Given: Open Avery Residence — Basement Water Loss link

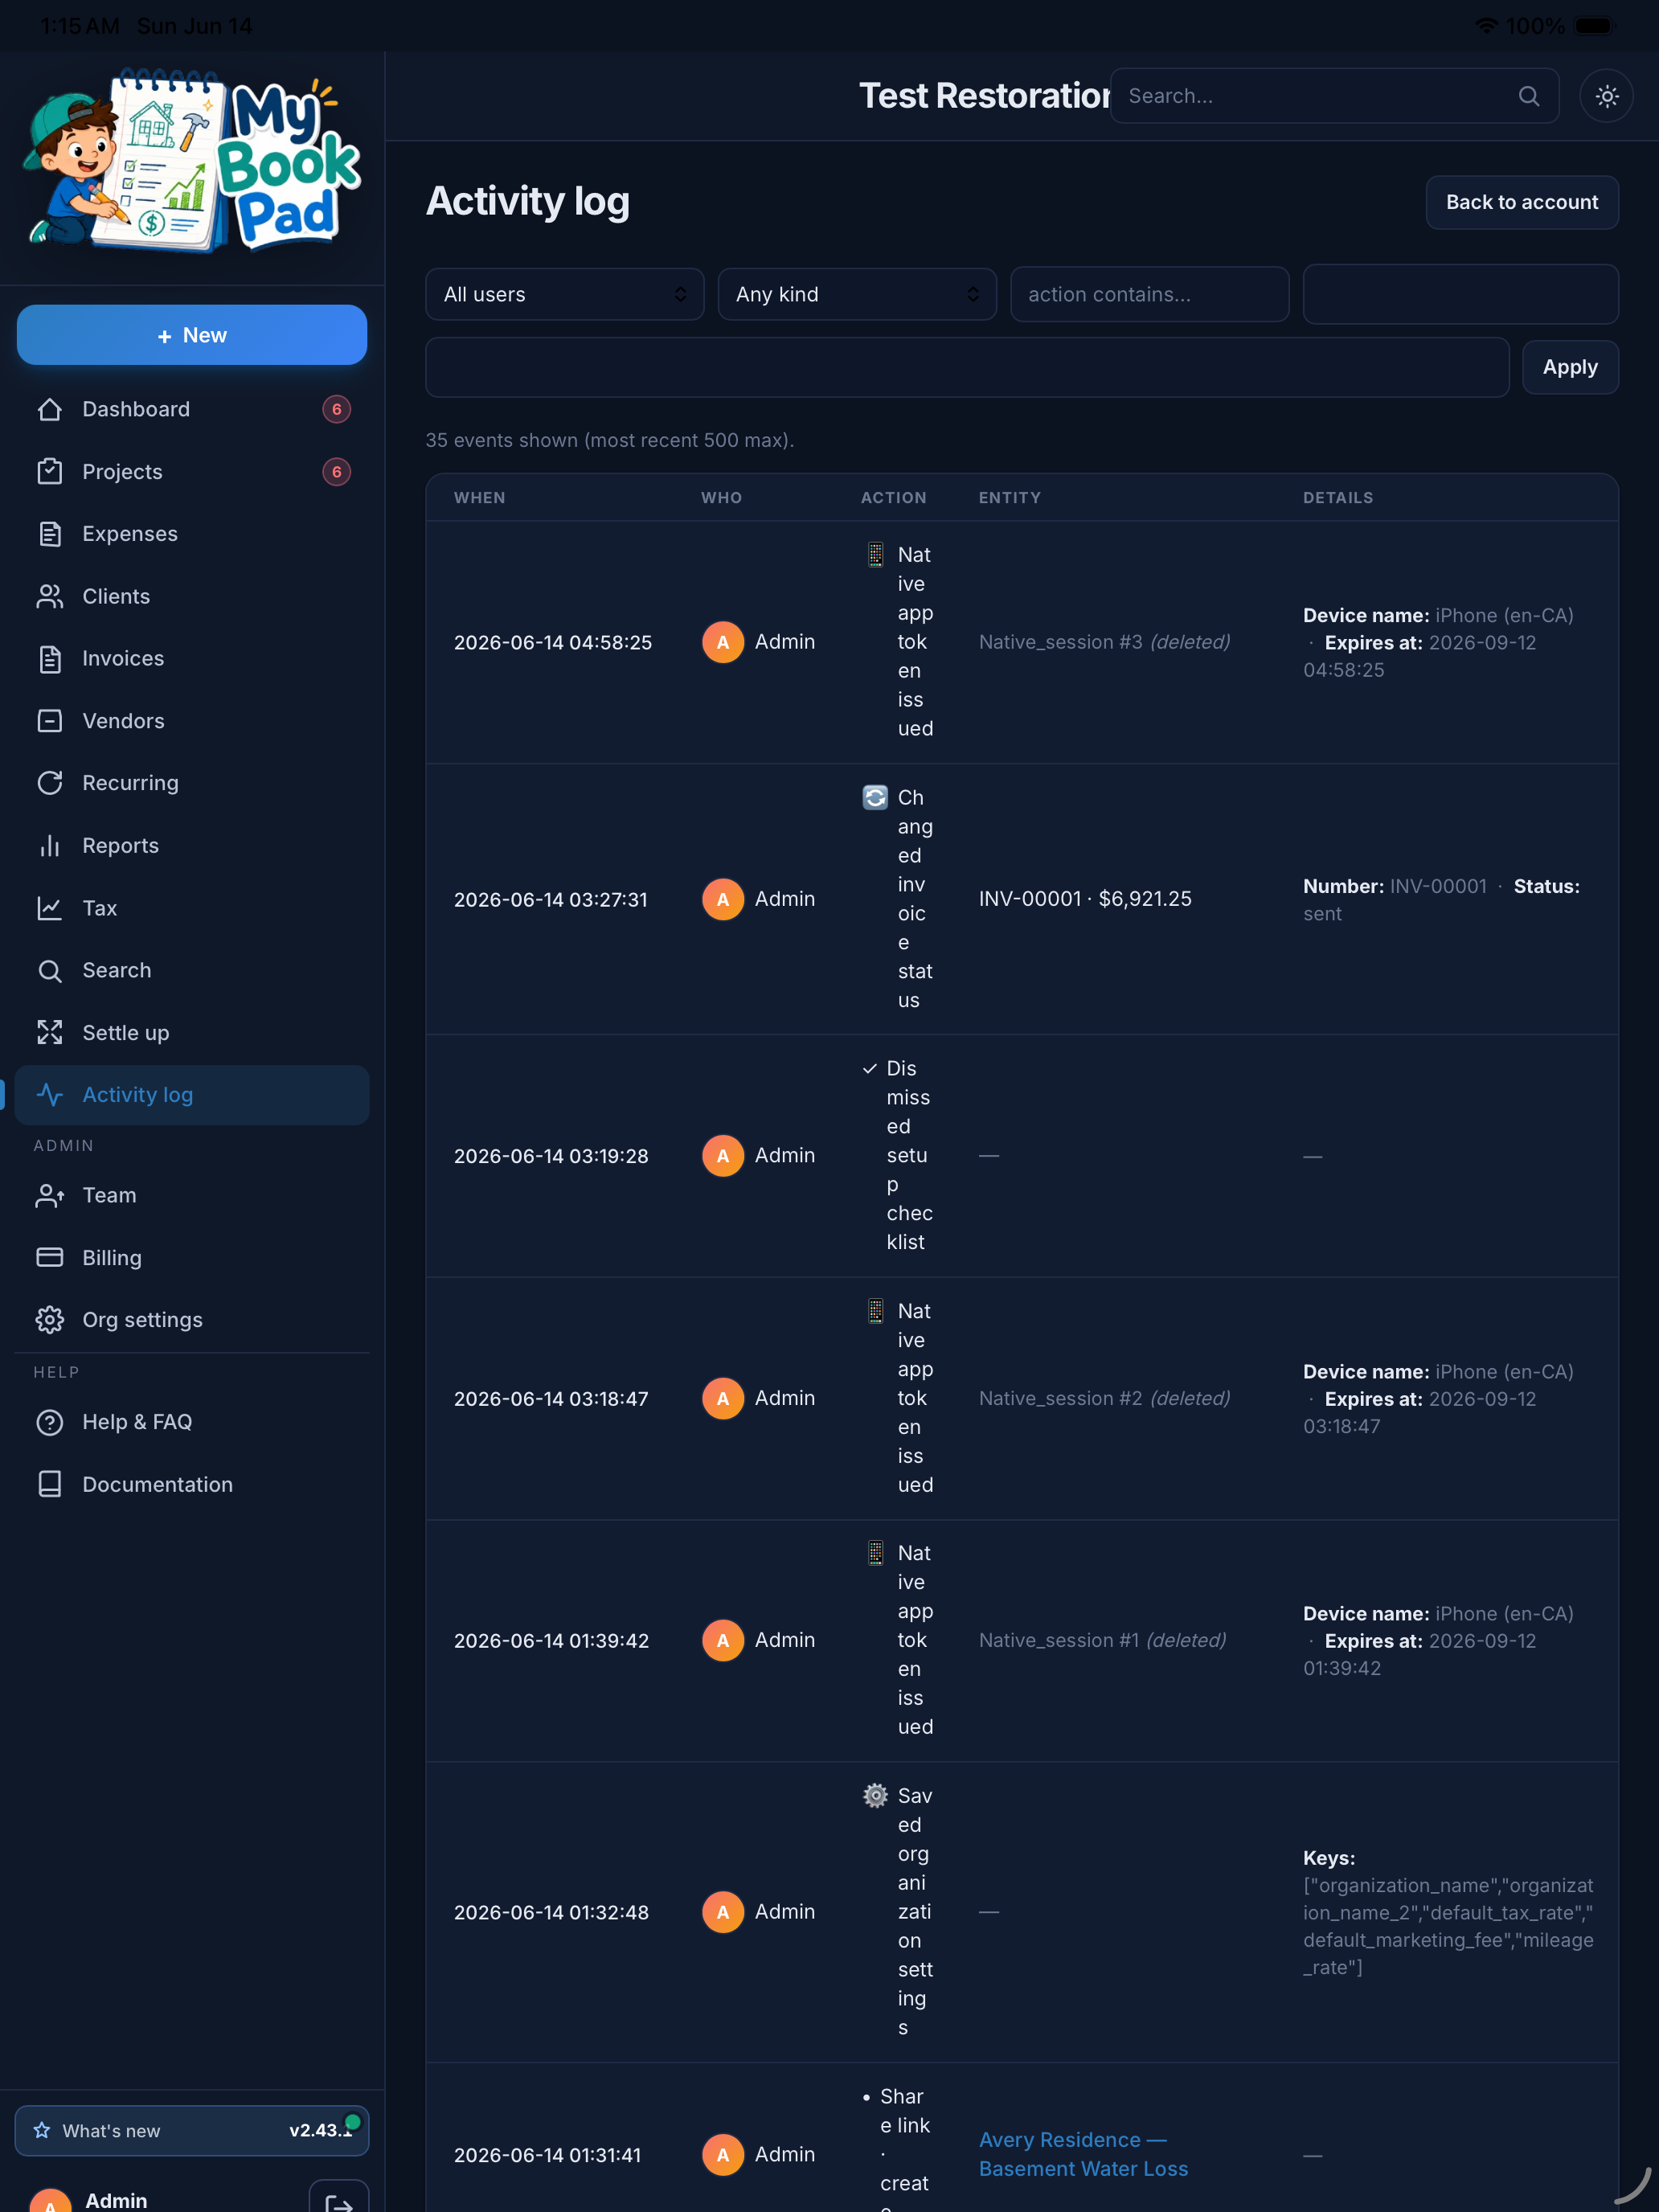Looking at the screenshot, I should (1083, 2154).
